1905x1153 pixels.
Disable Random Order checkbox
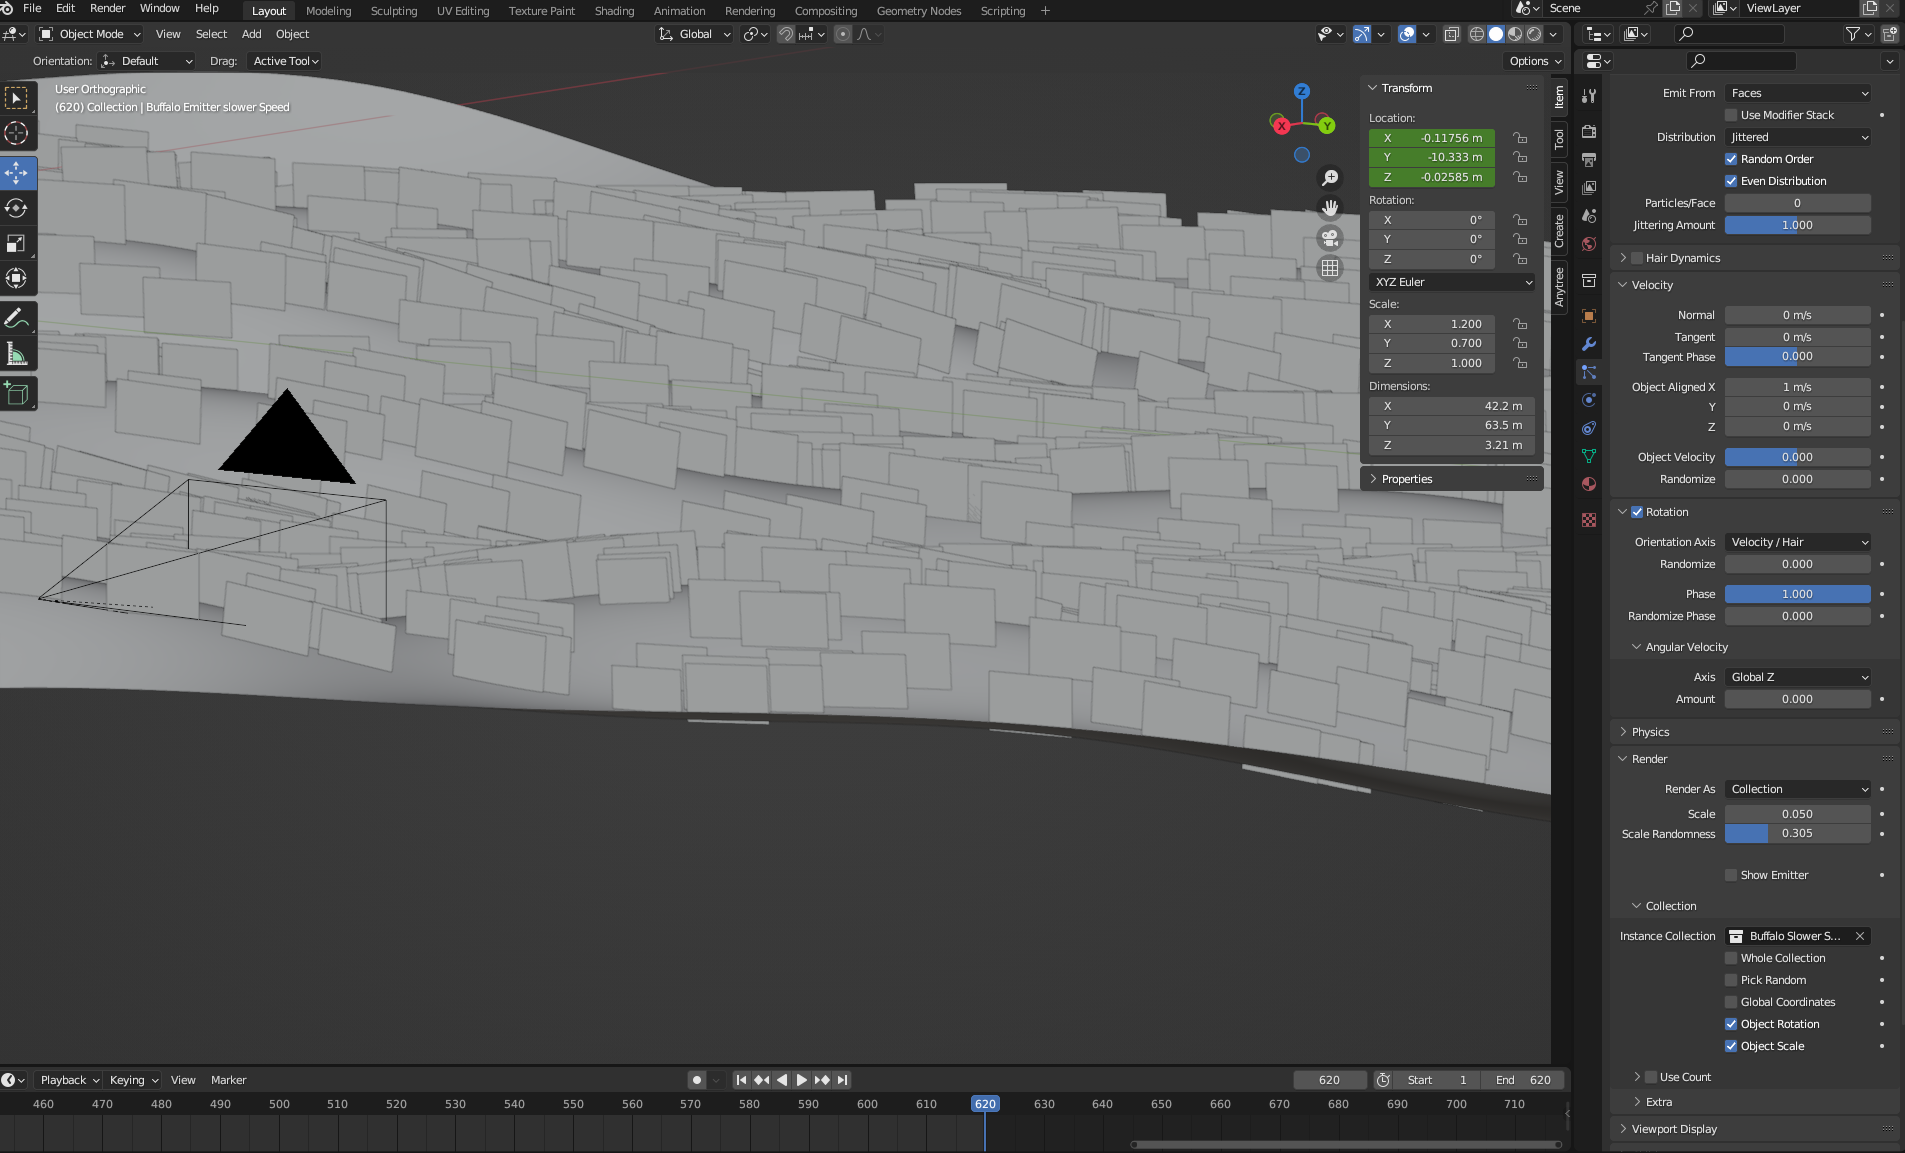pos(1731,159)
